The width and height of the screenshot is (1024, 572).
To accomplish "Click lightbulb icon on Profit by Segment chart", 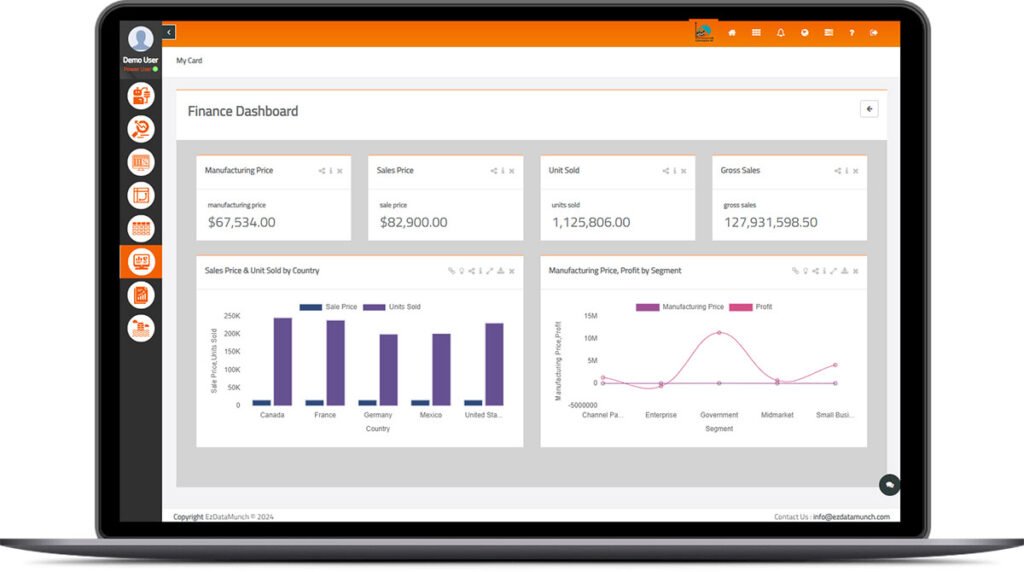I will pyautogui.click(x=806, y=271).
